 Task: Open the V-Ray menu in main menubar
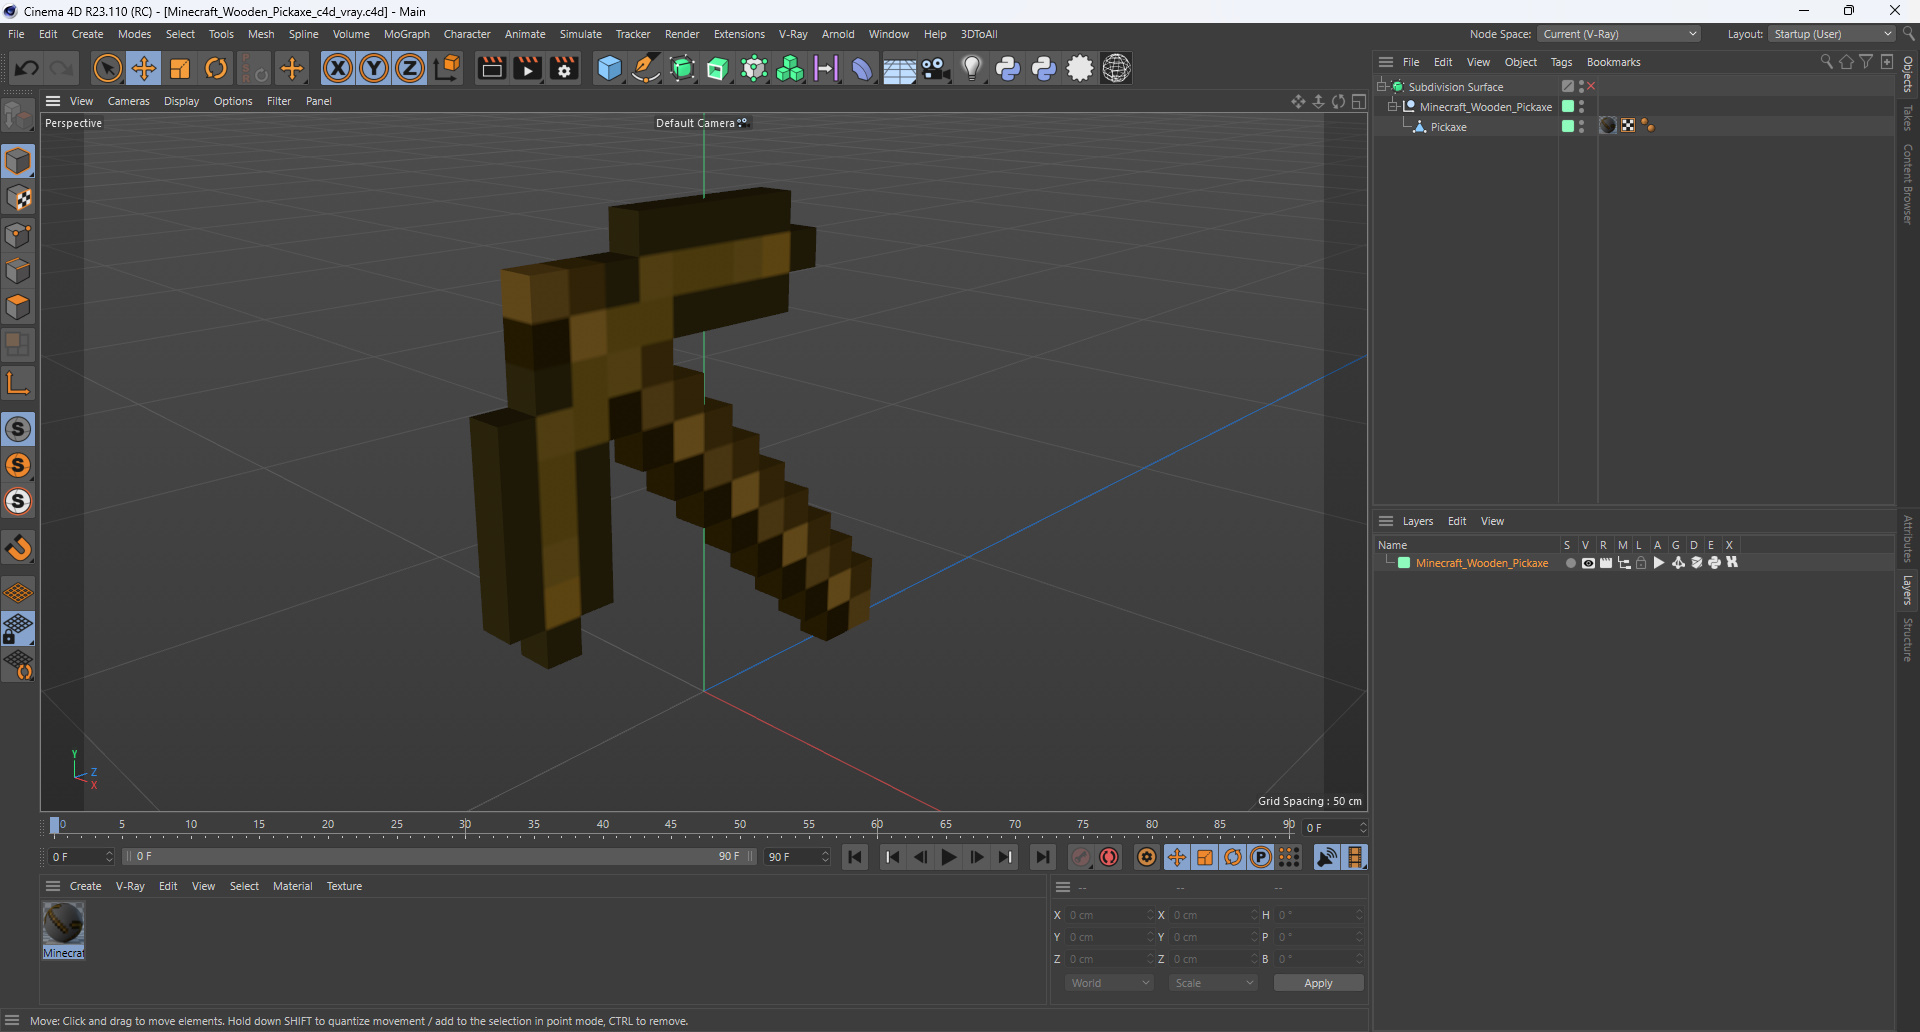pyautogui.click(x=793, y=34)
